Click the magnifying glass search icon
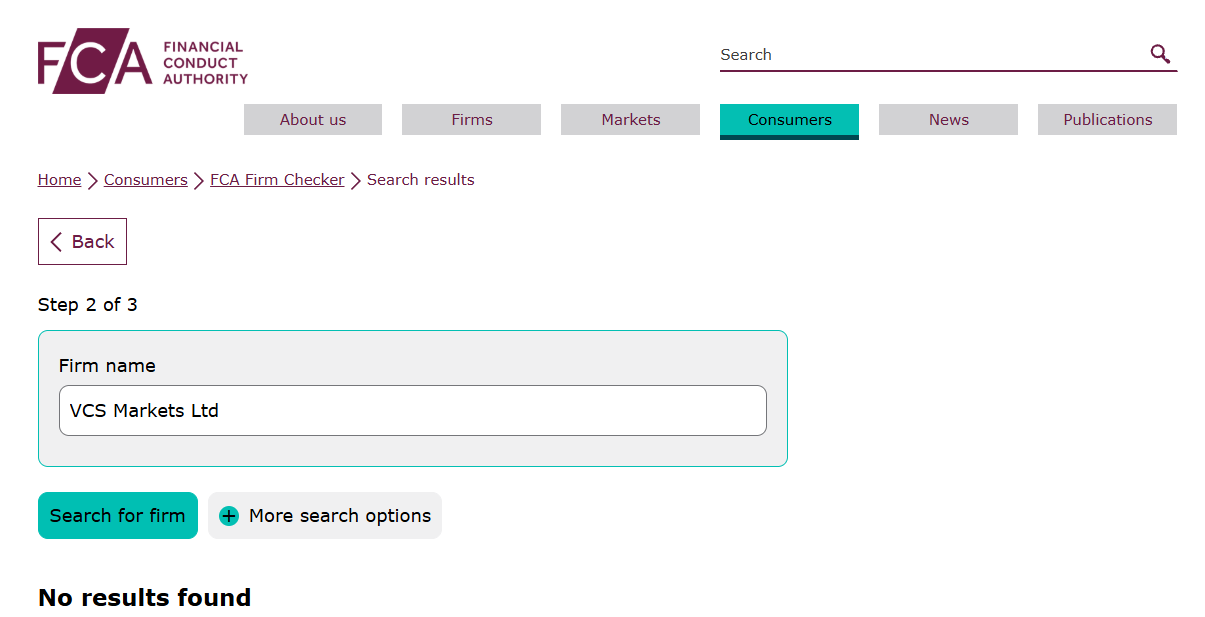 click(1160, 54)
